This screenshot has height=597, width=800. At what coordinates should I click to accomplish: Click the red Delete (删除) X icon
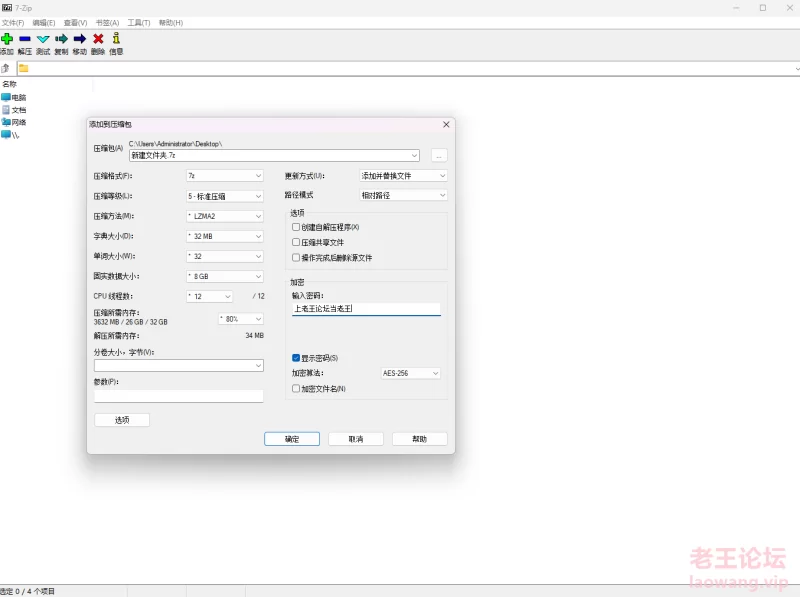point(98,39)
